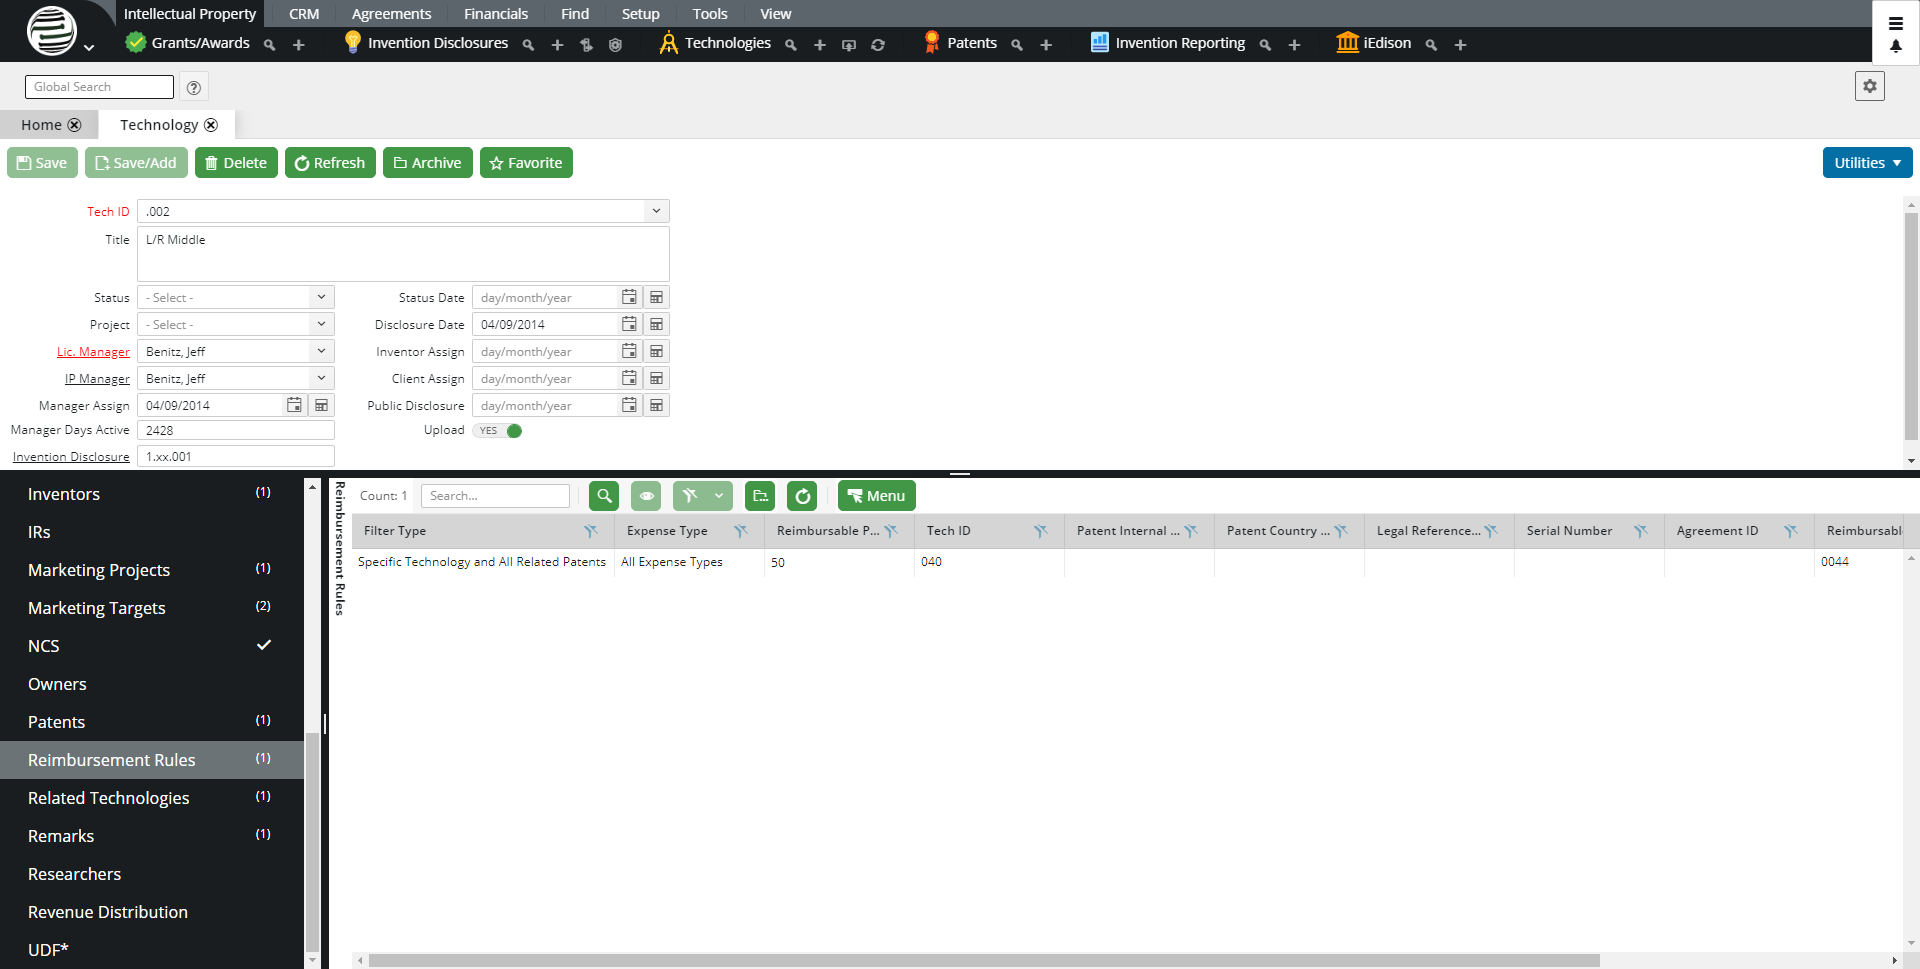Click inside the Global Search field

(98, 86)
